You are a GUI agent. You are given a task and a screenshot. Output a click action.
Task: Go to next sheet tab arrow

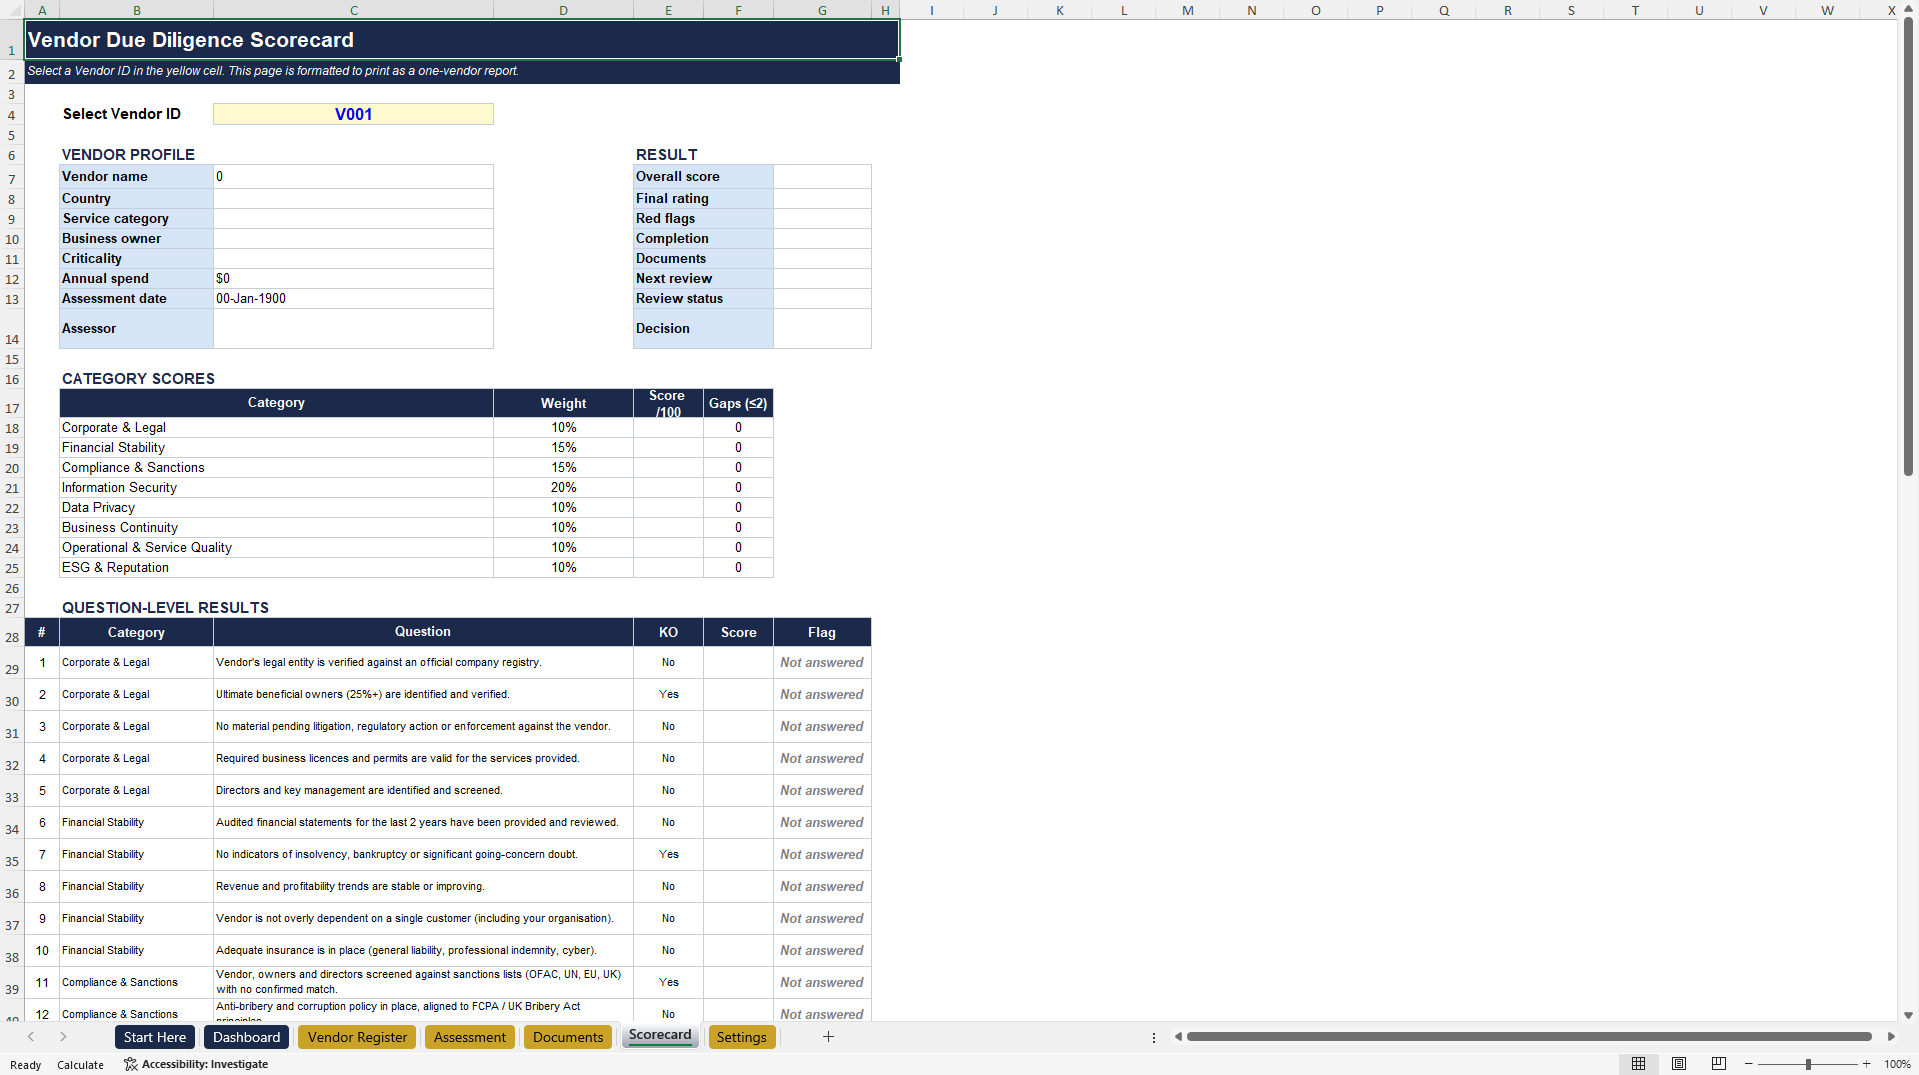63,1037
